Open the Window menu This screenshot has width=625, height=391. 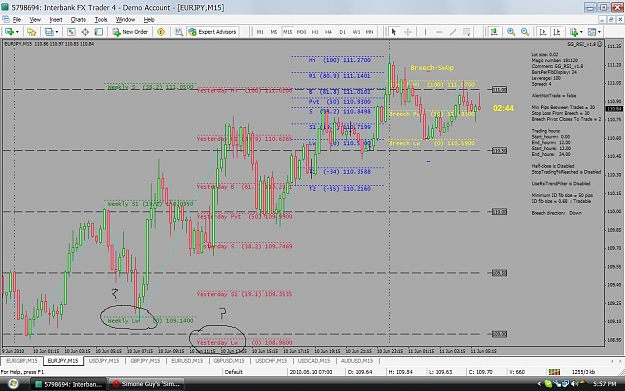pos(125,20)
